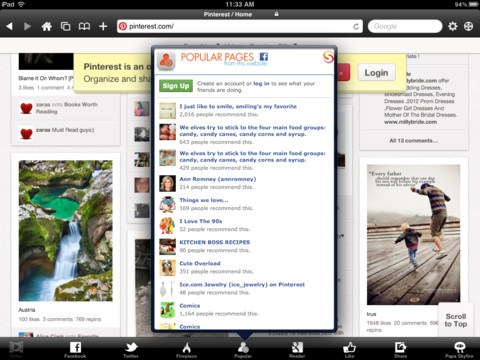Open the tabs overview icon
480x360 pixels.
(65, 26)
